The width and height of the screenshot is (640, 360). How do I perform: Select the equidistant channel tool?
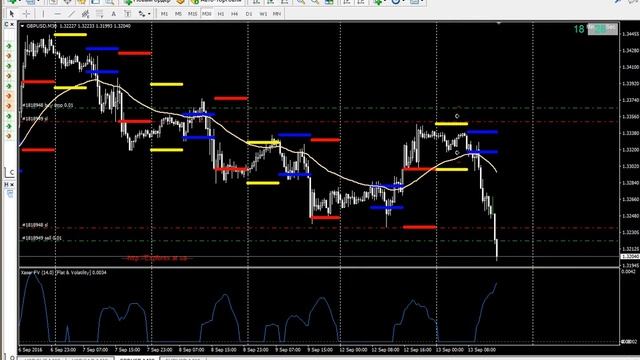pyautogui.click(x=85, y=14)
